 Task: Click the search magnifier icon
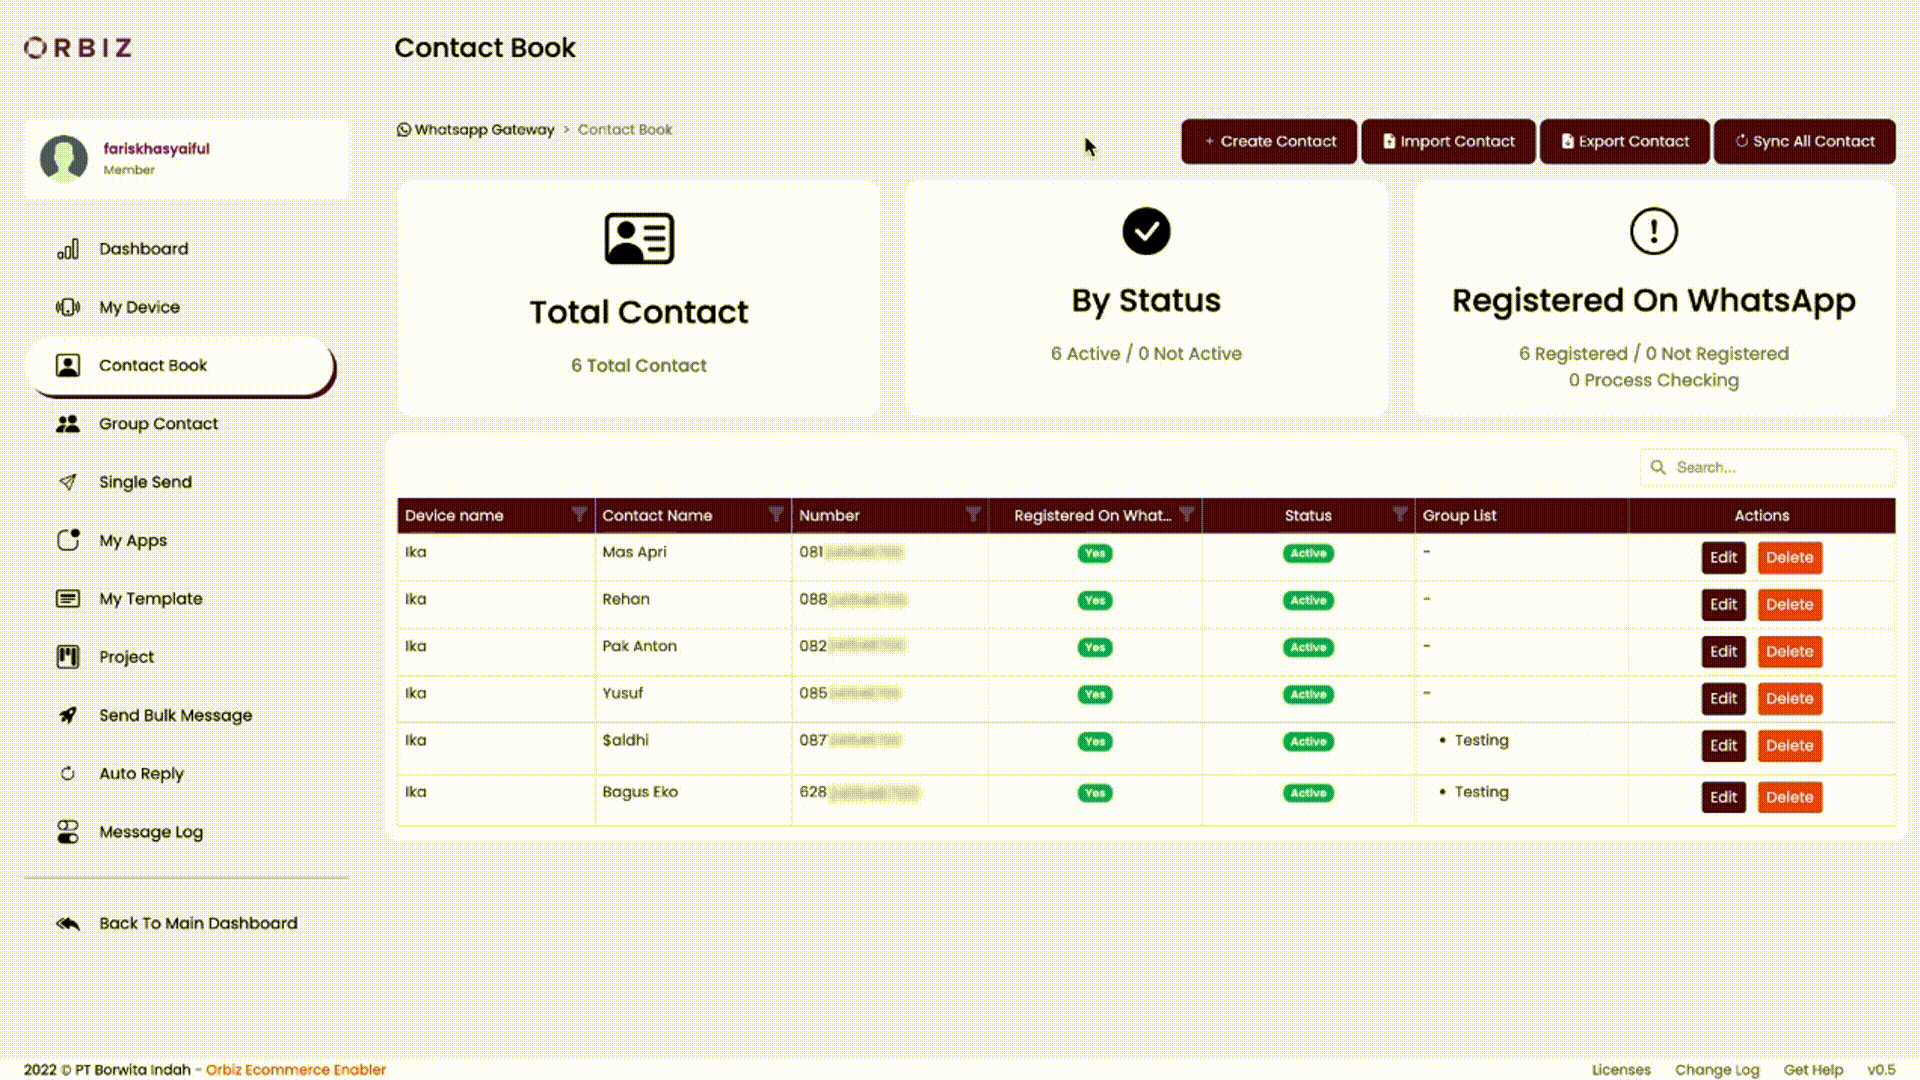1658,467
